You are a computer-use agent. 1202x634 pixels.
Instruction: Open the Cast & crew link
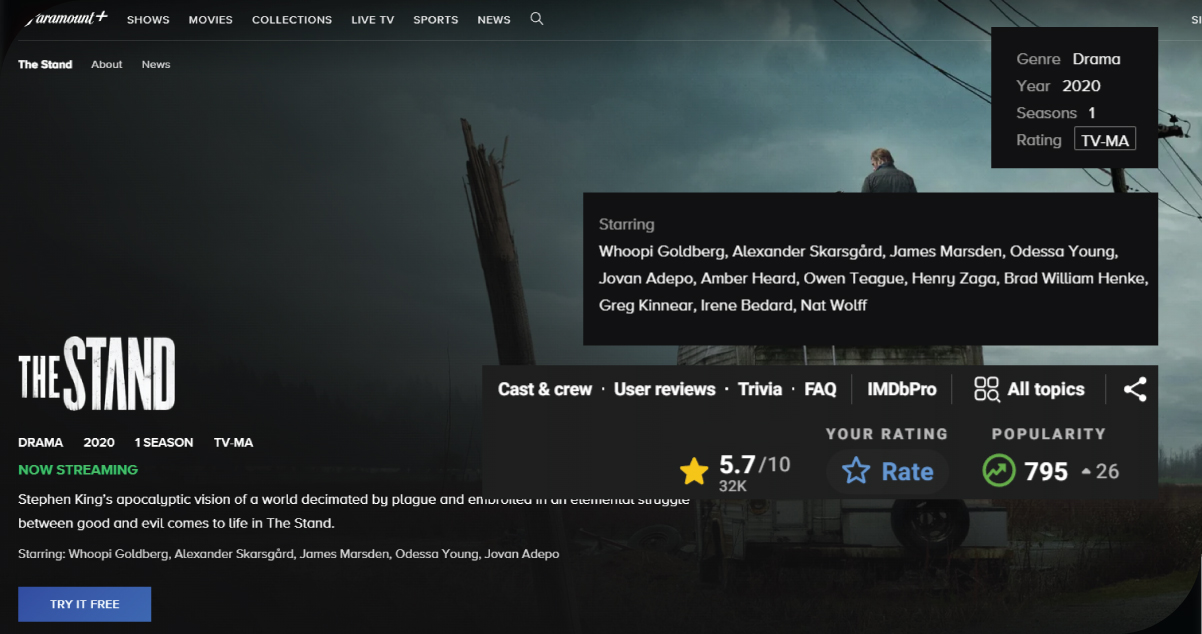click(x=545, y=389)
